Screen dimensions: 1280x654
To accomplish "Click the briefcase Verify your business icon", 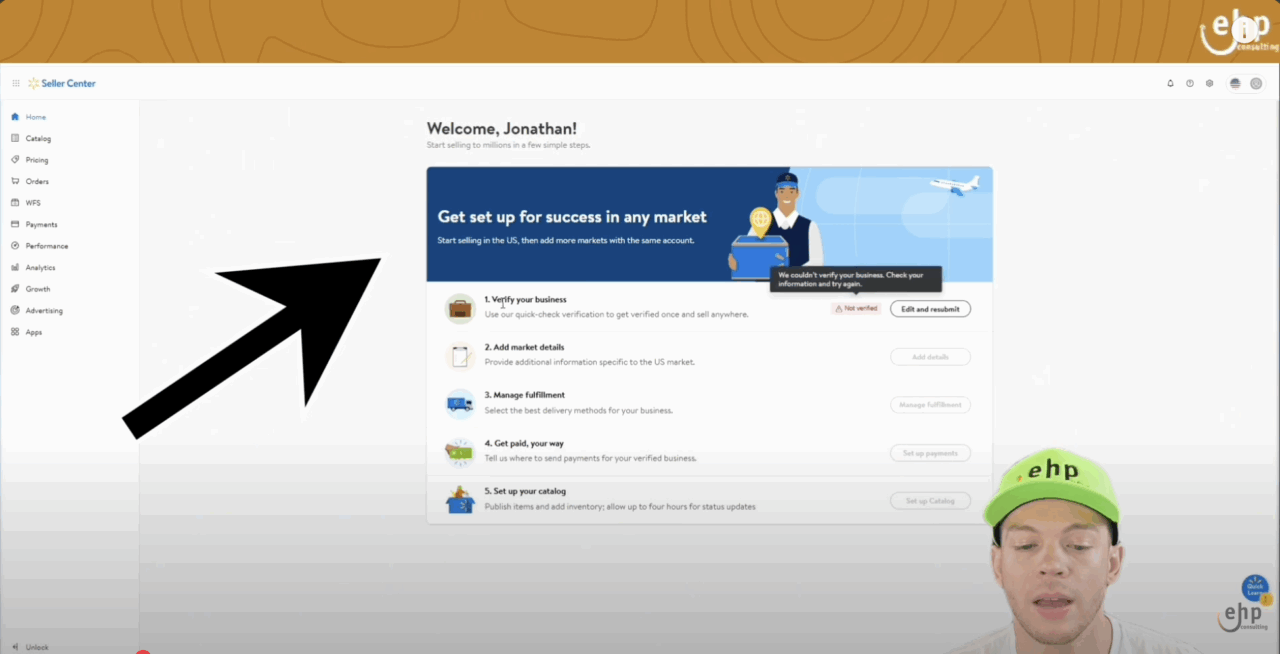I will (460, 308).
